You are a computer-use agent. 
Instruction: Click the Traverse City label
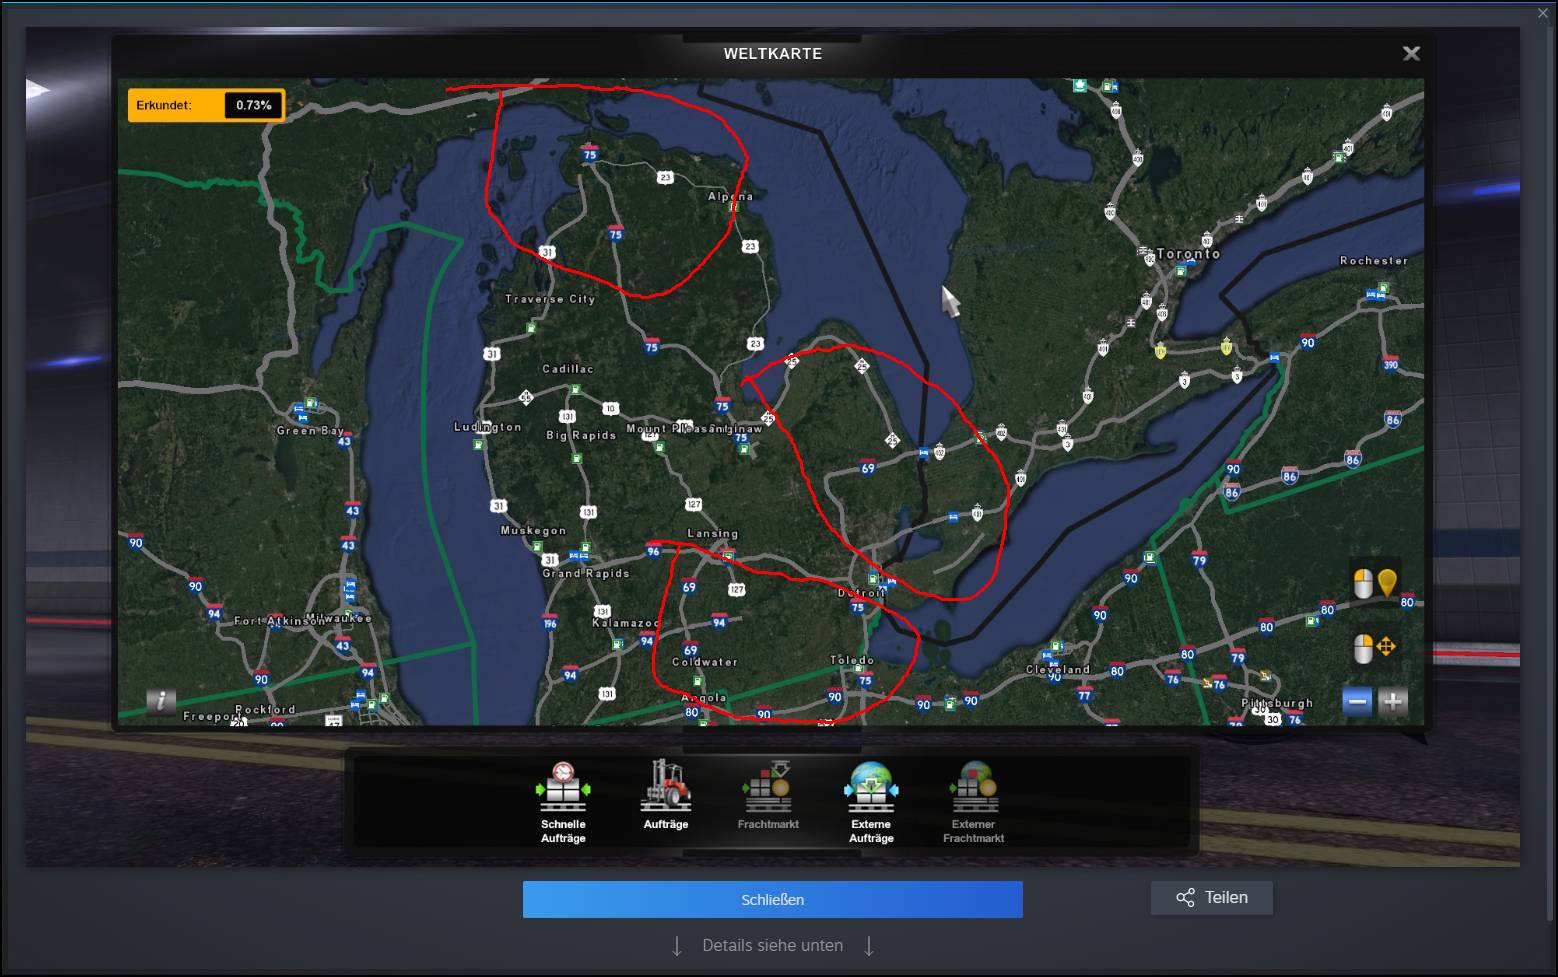550,299
